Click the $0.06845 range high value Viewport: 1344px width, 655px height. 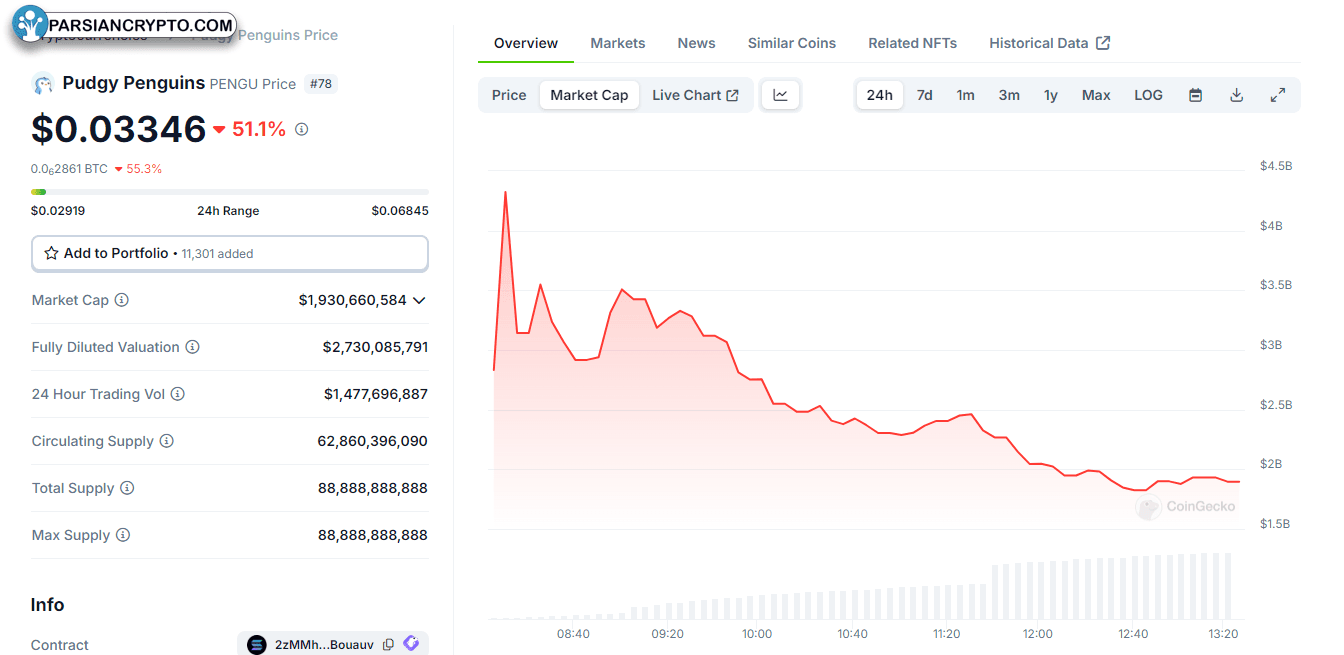[400, 211]
